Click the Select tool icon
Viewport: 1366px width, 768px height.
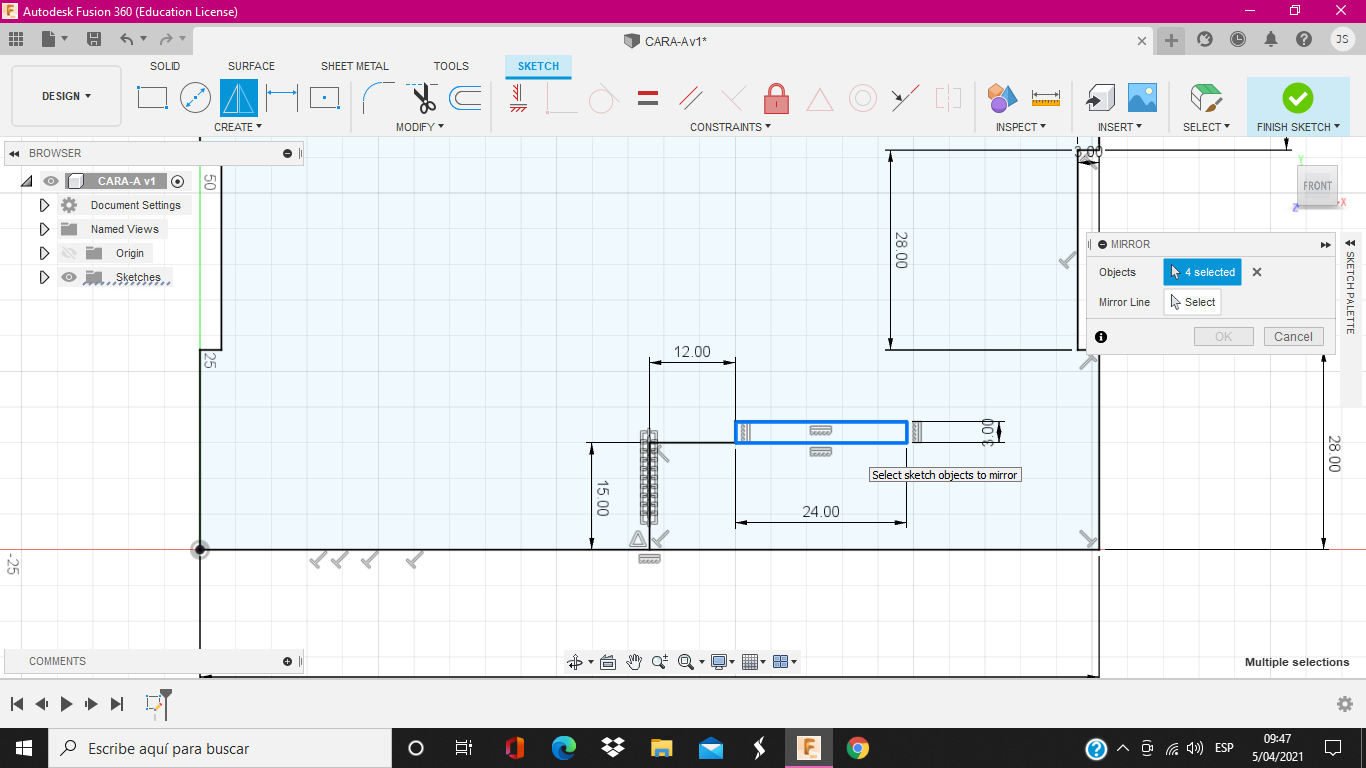(x=1206, y=98)
